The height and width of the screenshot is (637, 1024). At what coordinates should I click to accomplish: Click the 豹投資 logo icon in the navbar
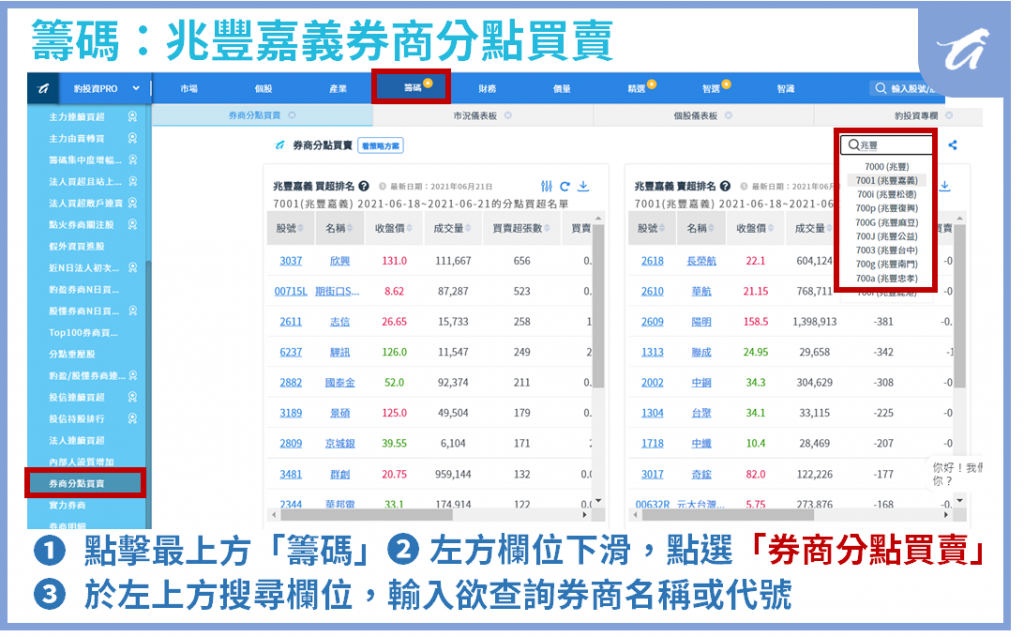[x=43, y=88]
